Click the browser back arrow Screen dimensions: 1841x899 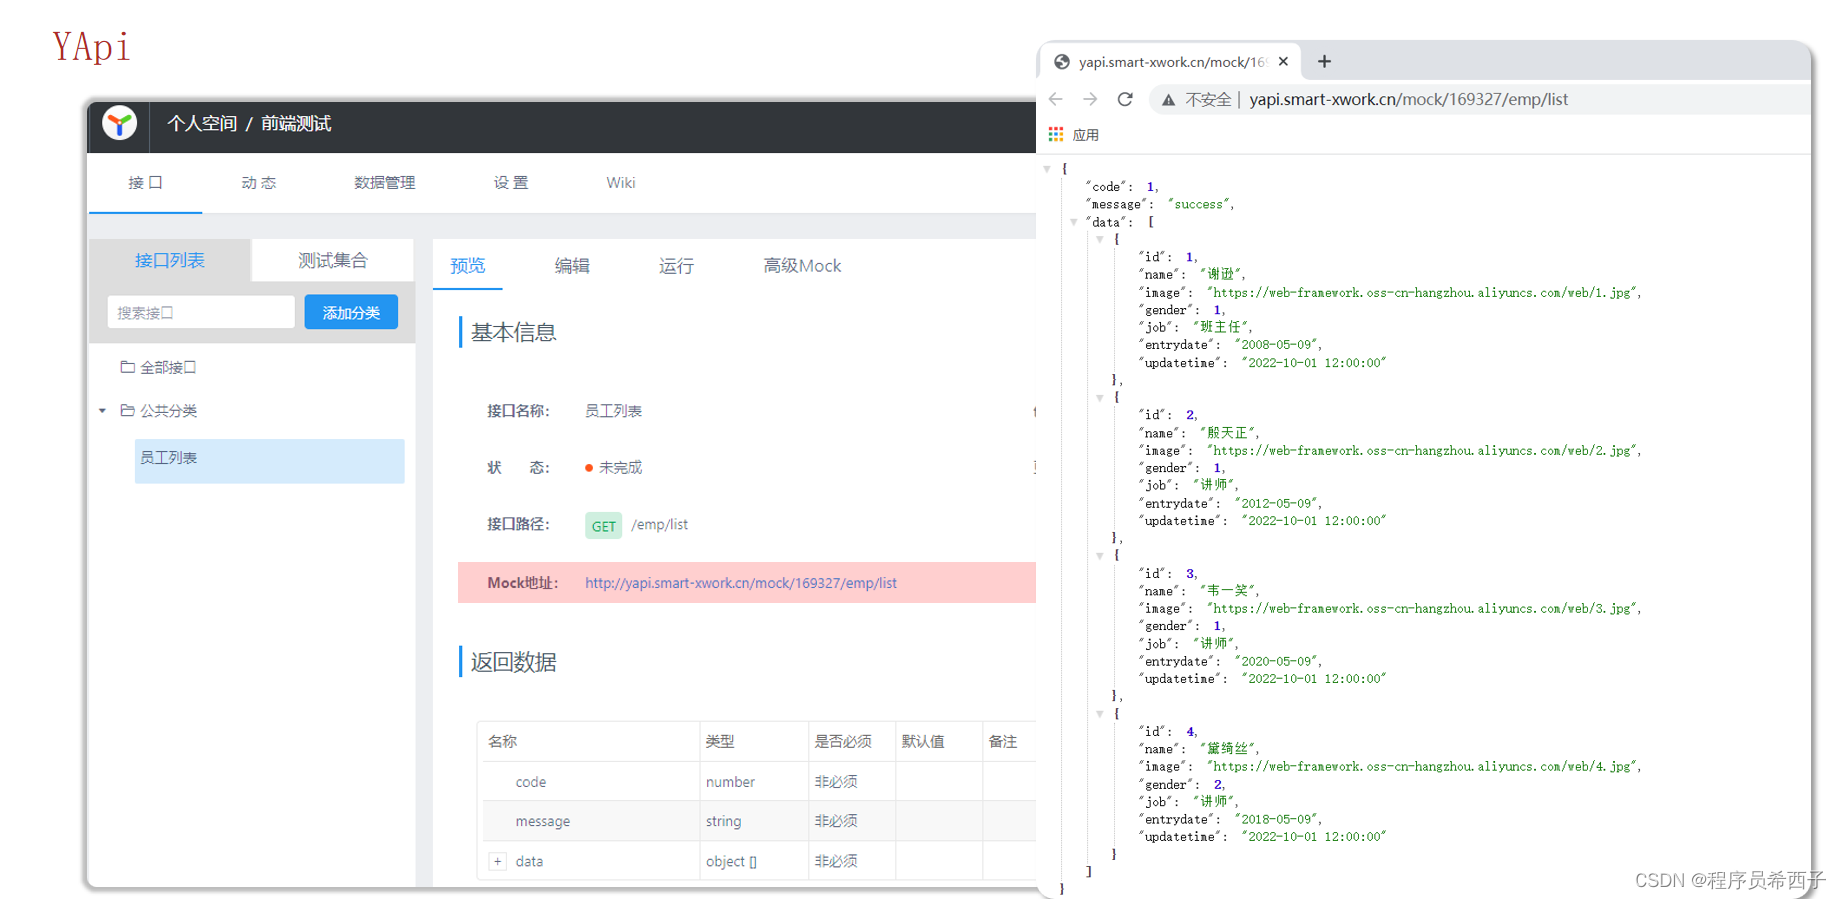pyautogui.click(x=1056, y=99)
